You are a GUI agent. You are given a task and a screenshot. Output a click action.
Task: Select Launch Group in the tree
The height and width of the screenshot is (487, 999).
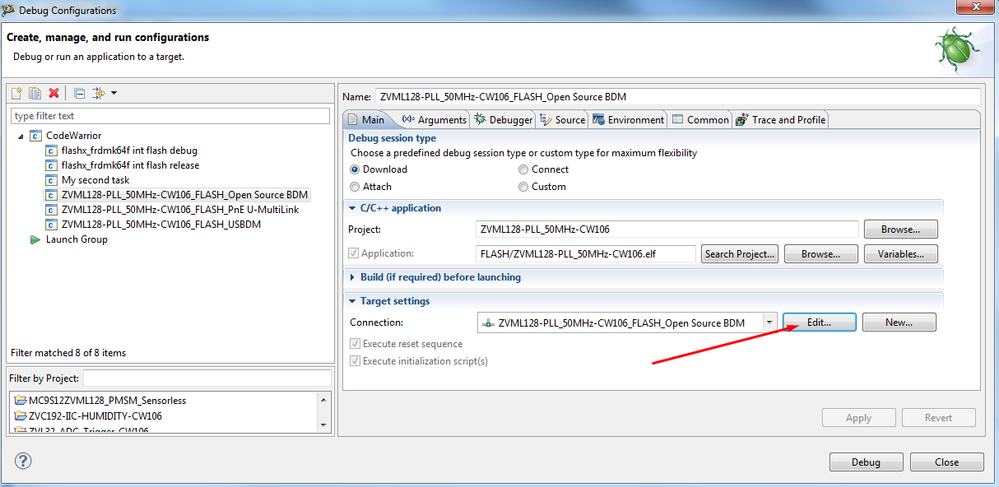pos(76,239)
